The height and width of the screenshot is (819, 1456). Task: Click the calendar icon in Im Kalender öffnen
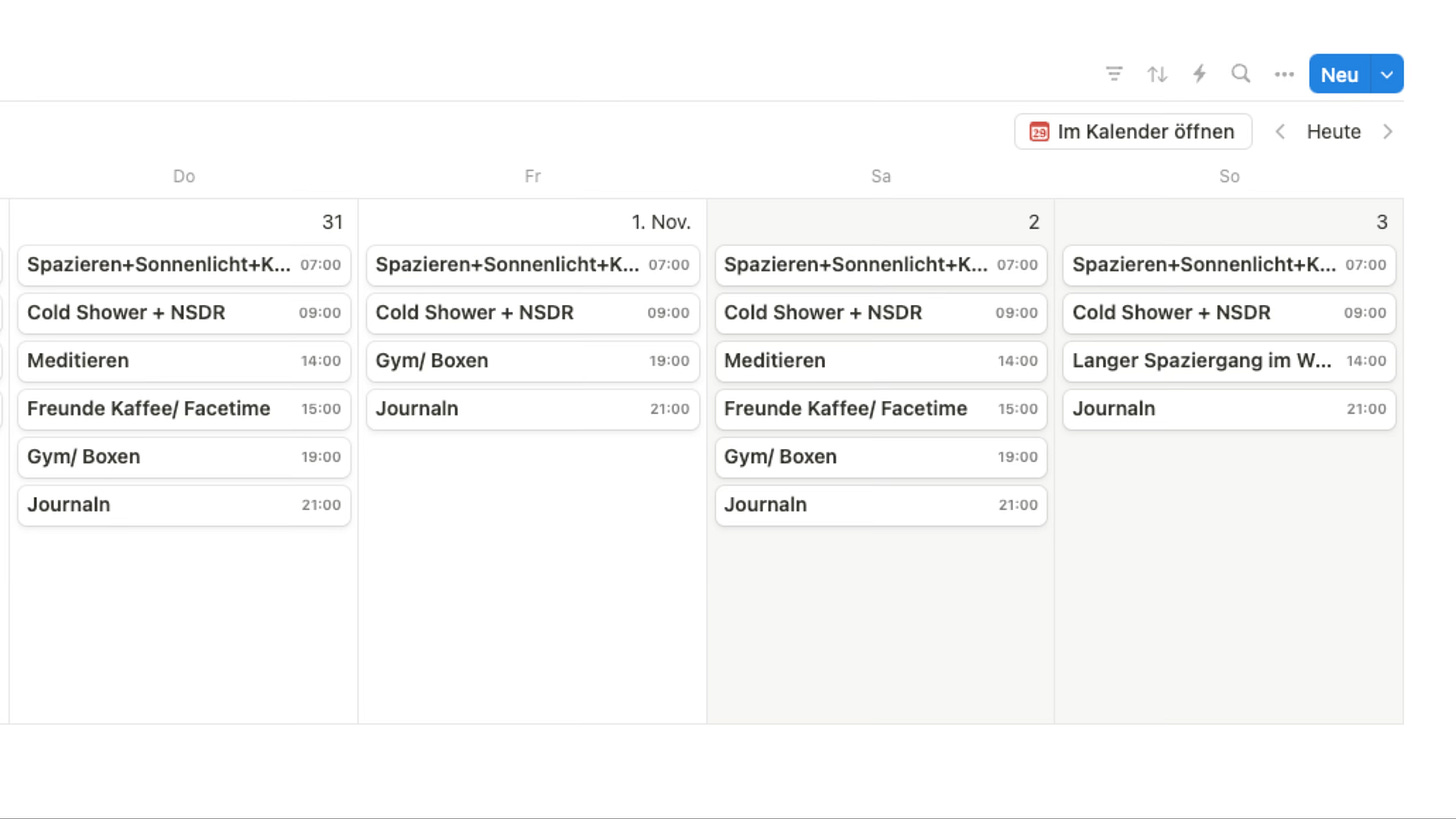tap(1039, 132)
